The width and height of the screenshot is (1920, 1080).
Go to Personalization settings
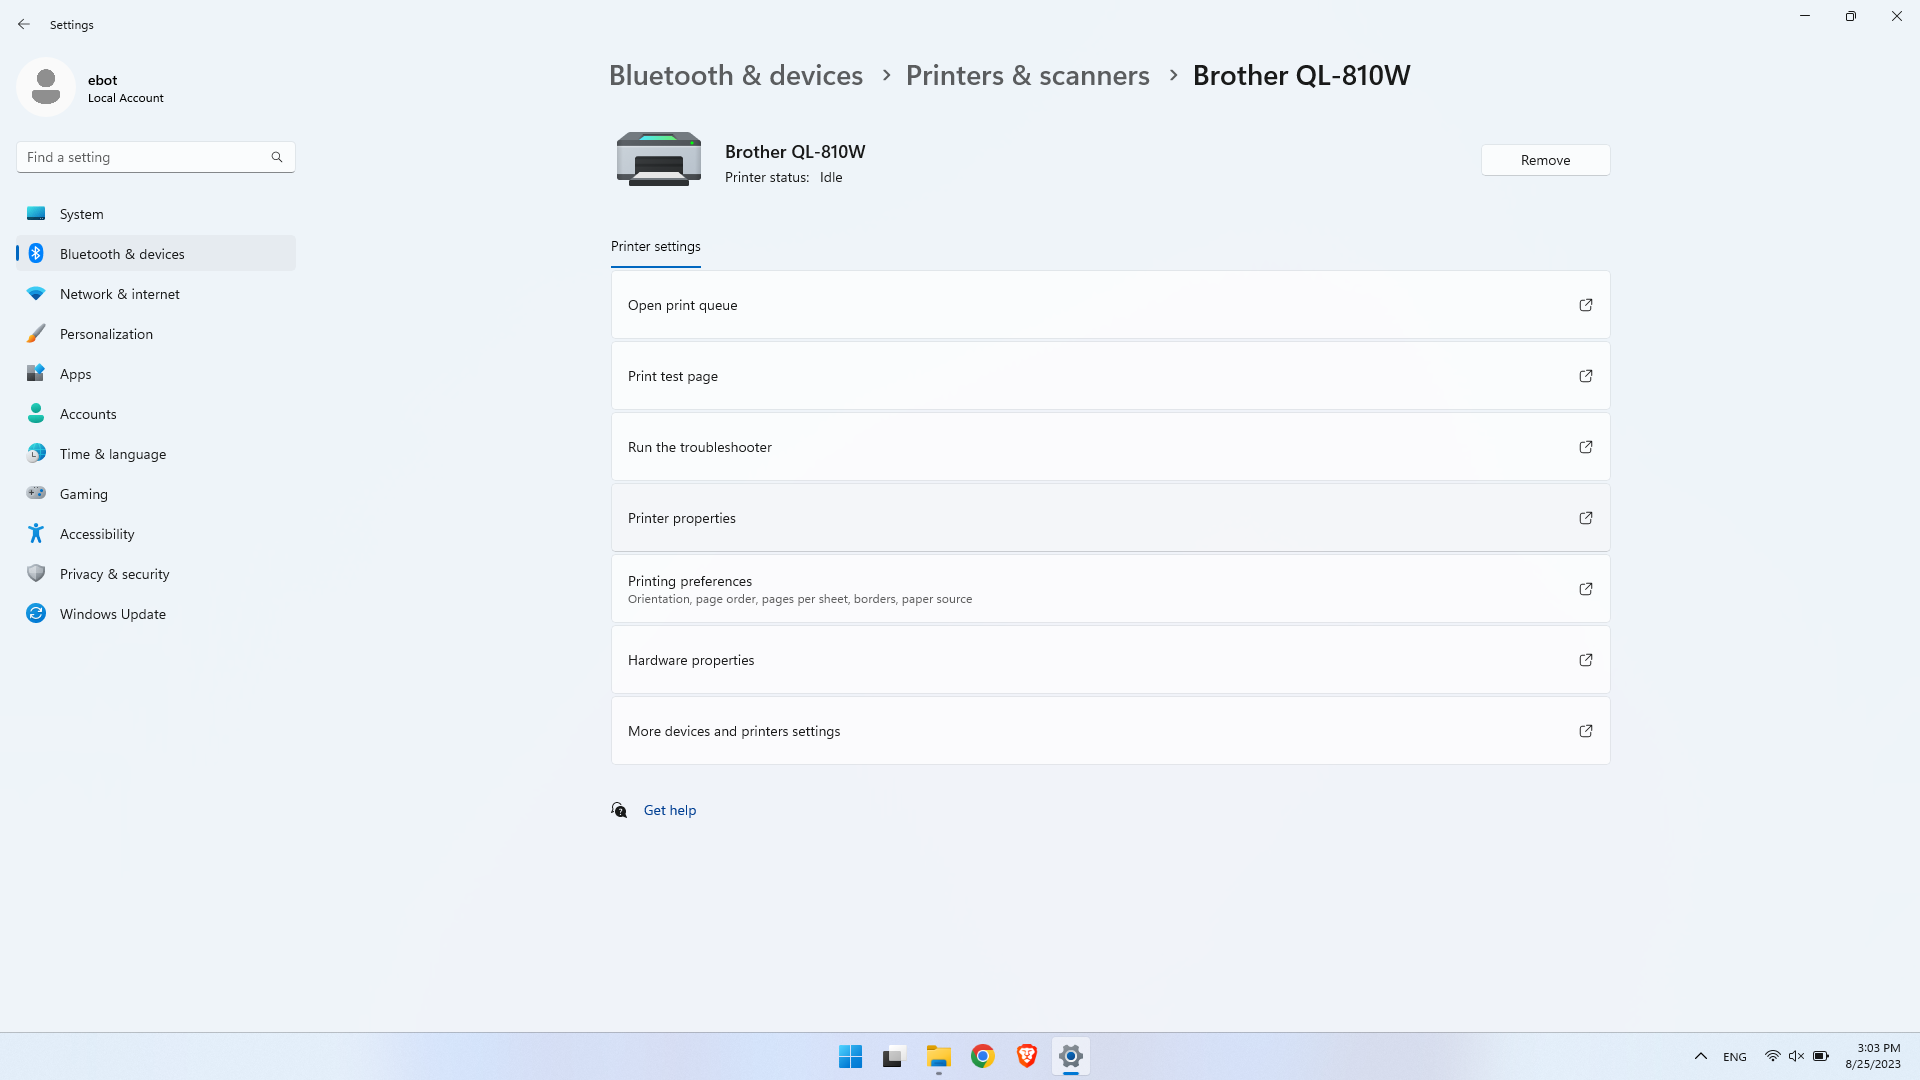tap(155, 334)
